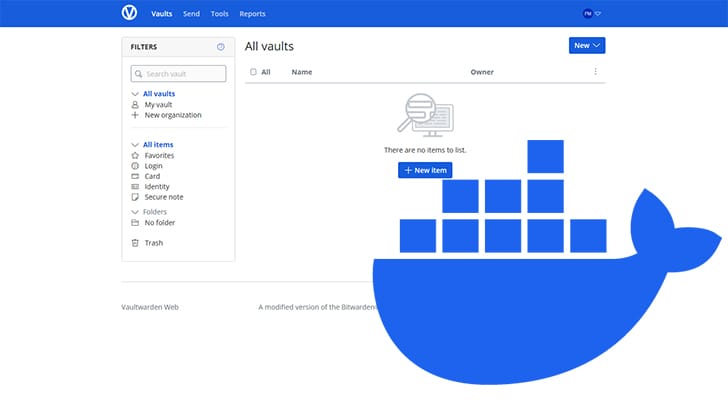This screenshot has height=400, width=728.
Task: Filter by Secure note items
Action: coord(164,197)
